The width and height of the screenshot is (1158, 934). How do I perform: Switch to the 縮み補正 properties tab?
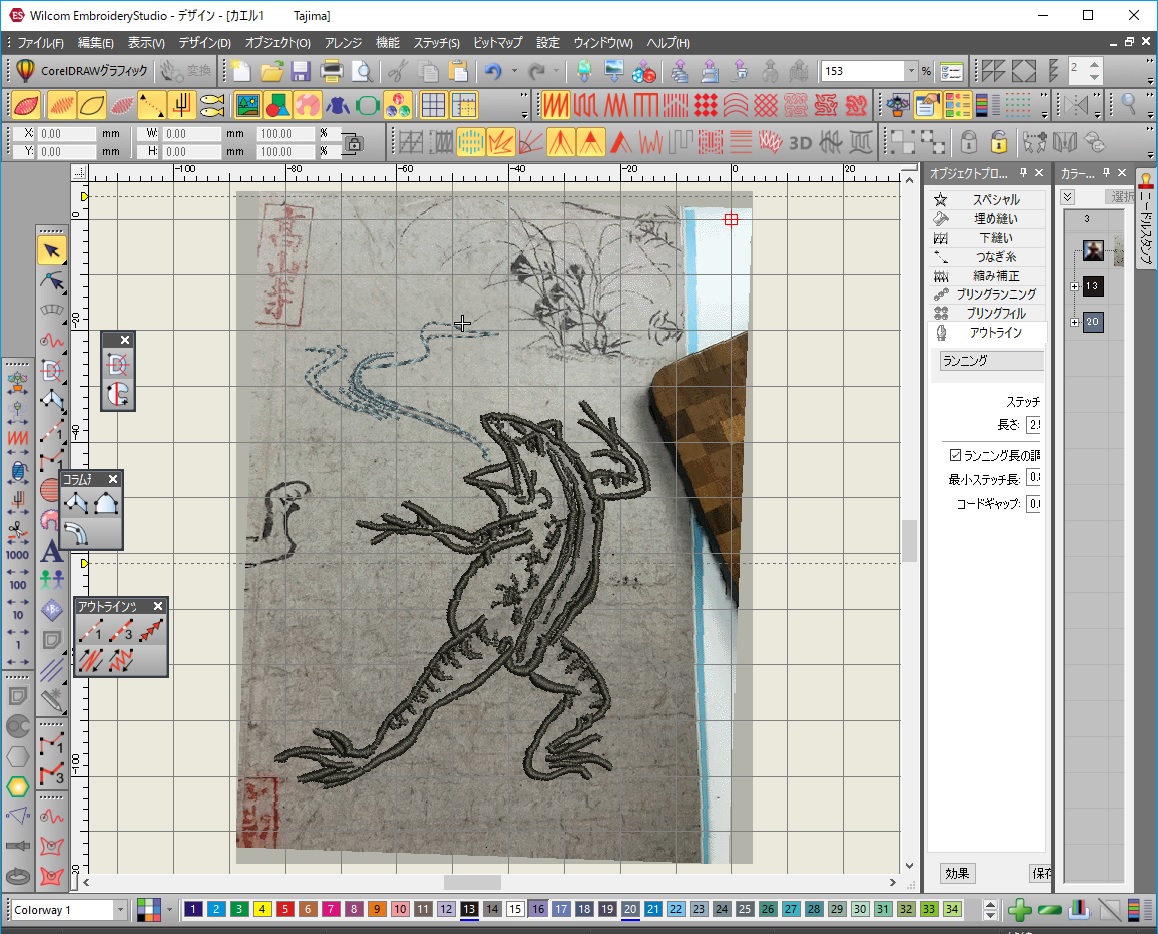click(x=988, y=275)
